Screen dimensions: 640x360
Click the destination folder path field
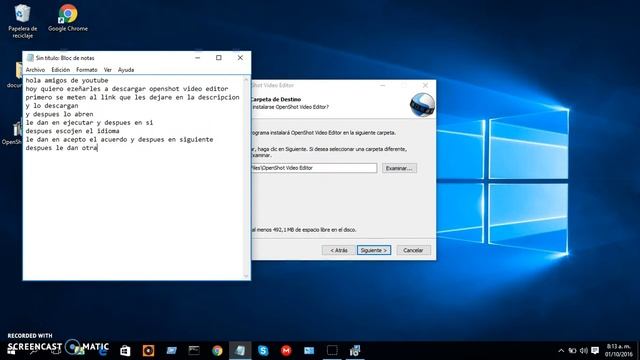(x=314, y=168)
